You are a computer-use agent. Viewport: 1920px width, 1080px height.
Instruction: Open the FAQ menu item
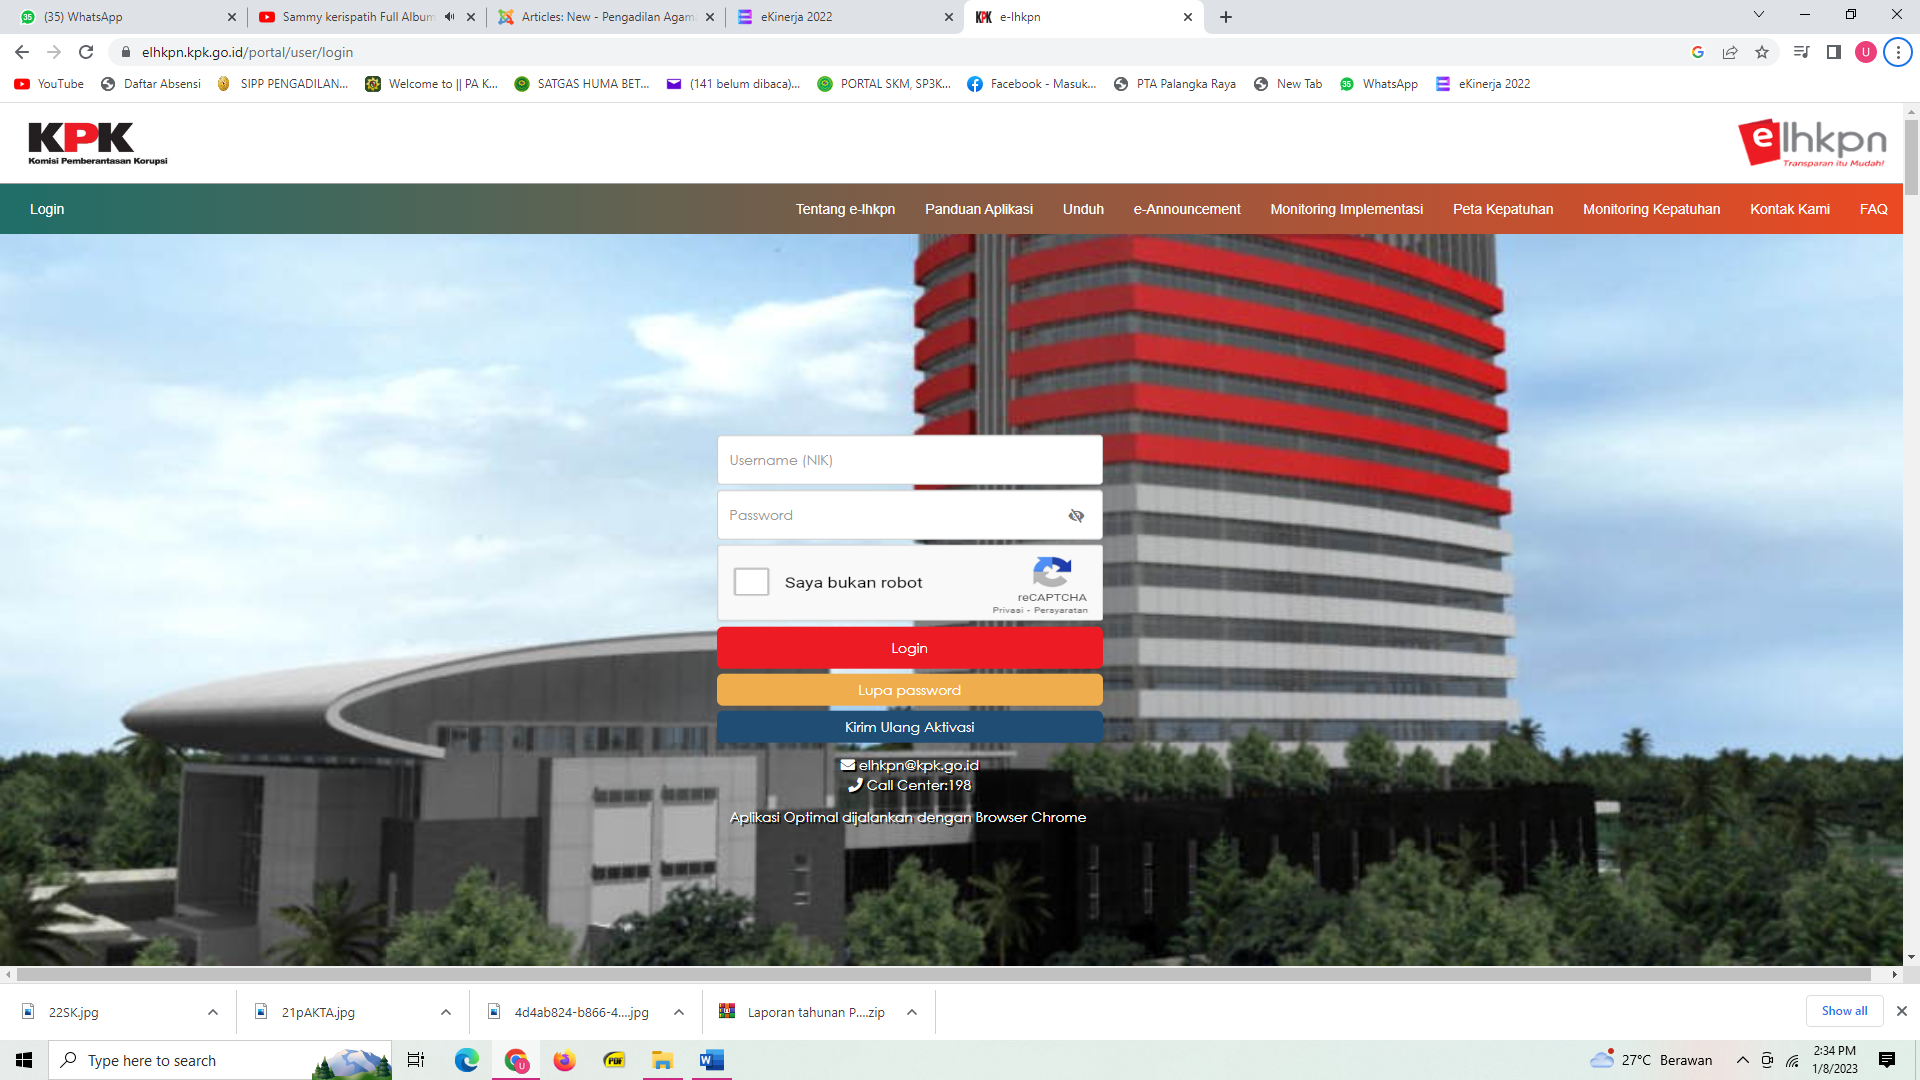pyautogui.click(x=1873, y=209)
